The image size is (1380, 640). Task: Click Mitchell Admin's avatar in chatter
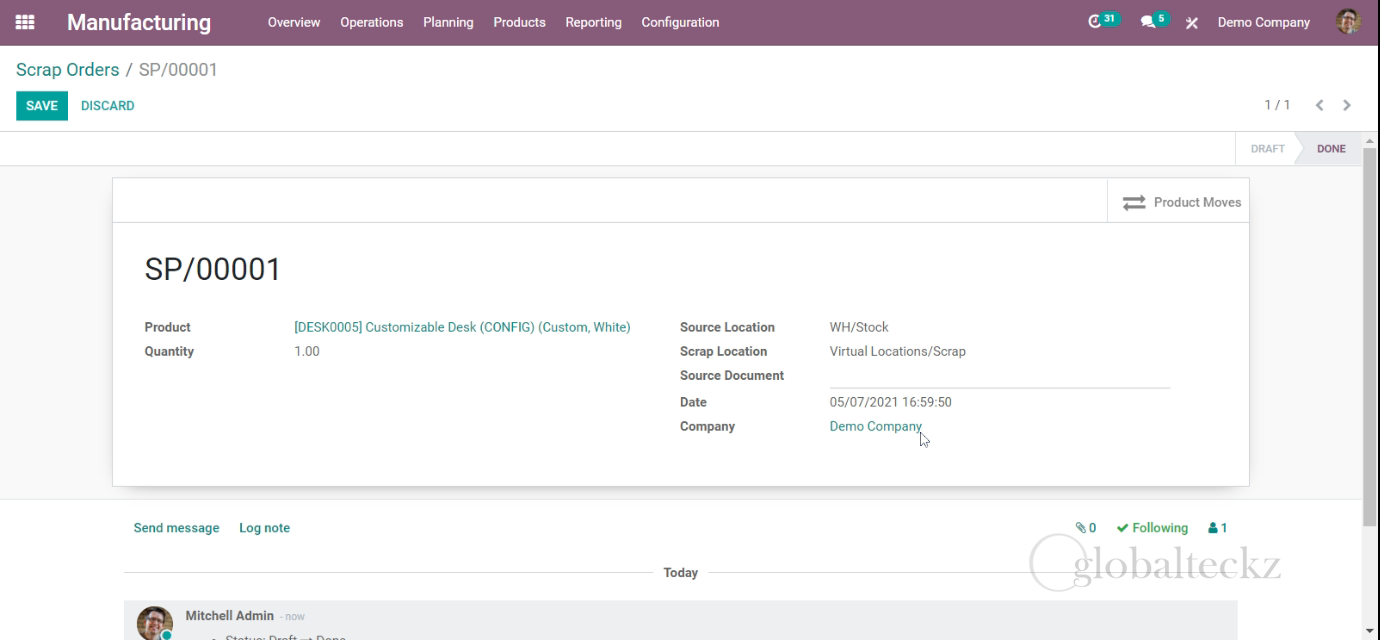155,622
